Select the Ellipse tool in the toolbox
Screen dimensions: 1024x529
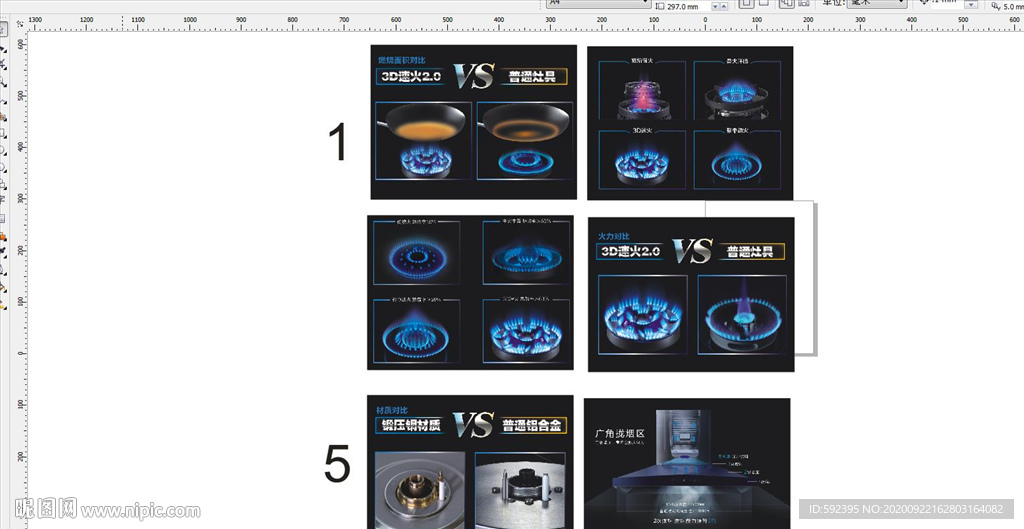pos(3,150)
